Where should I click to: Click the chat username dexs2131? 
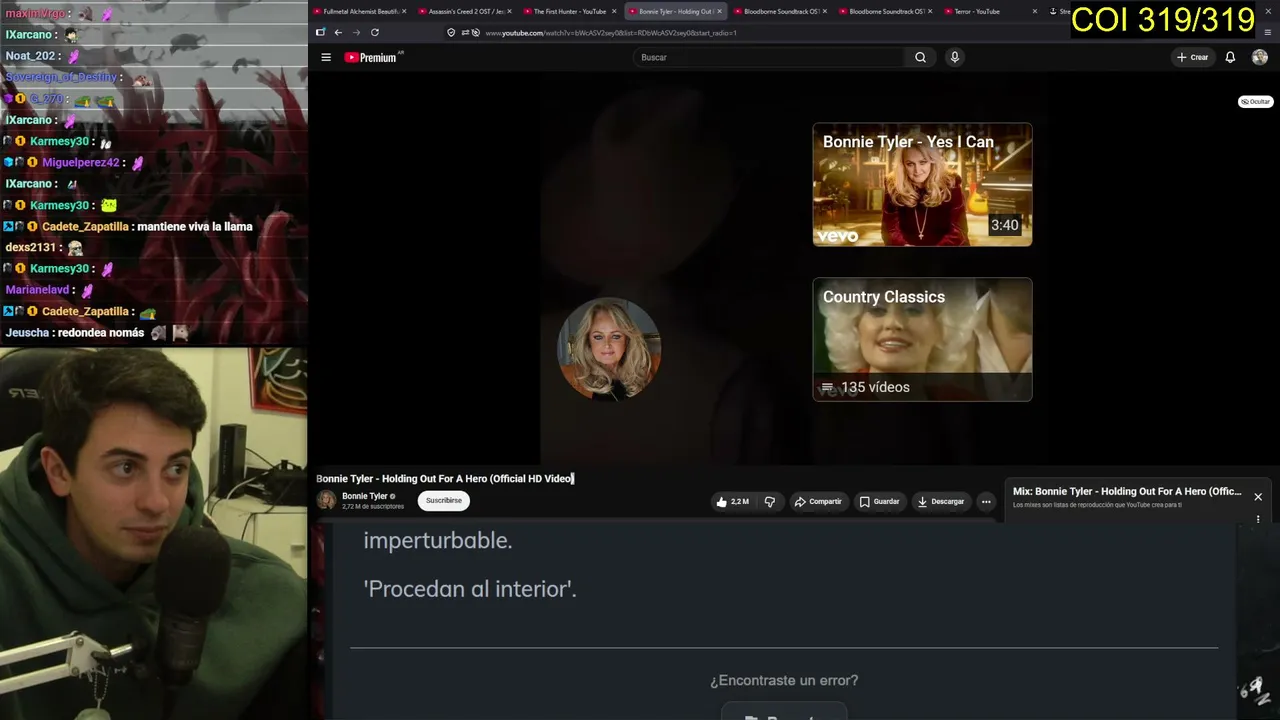pos(31,248)
